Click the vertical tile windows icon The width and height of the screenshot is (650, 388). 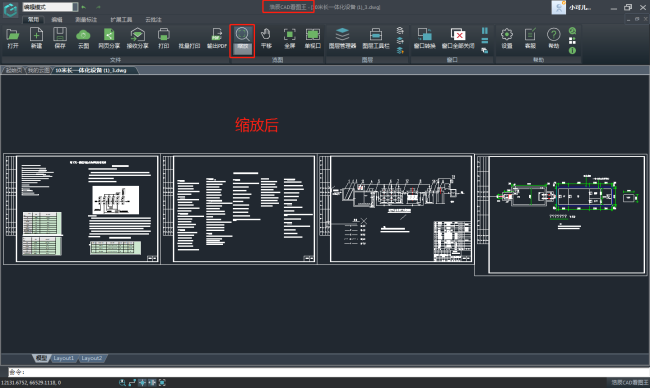(485, 31)
